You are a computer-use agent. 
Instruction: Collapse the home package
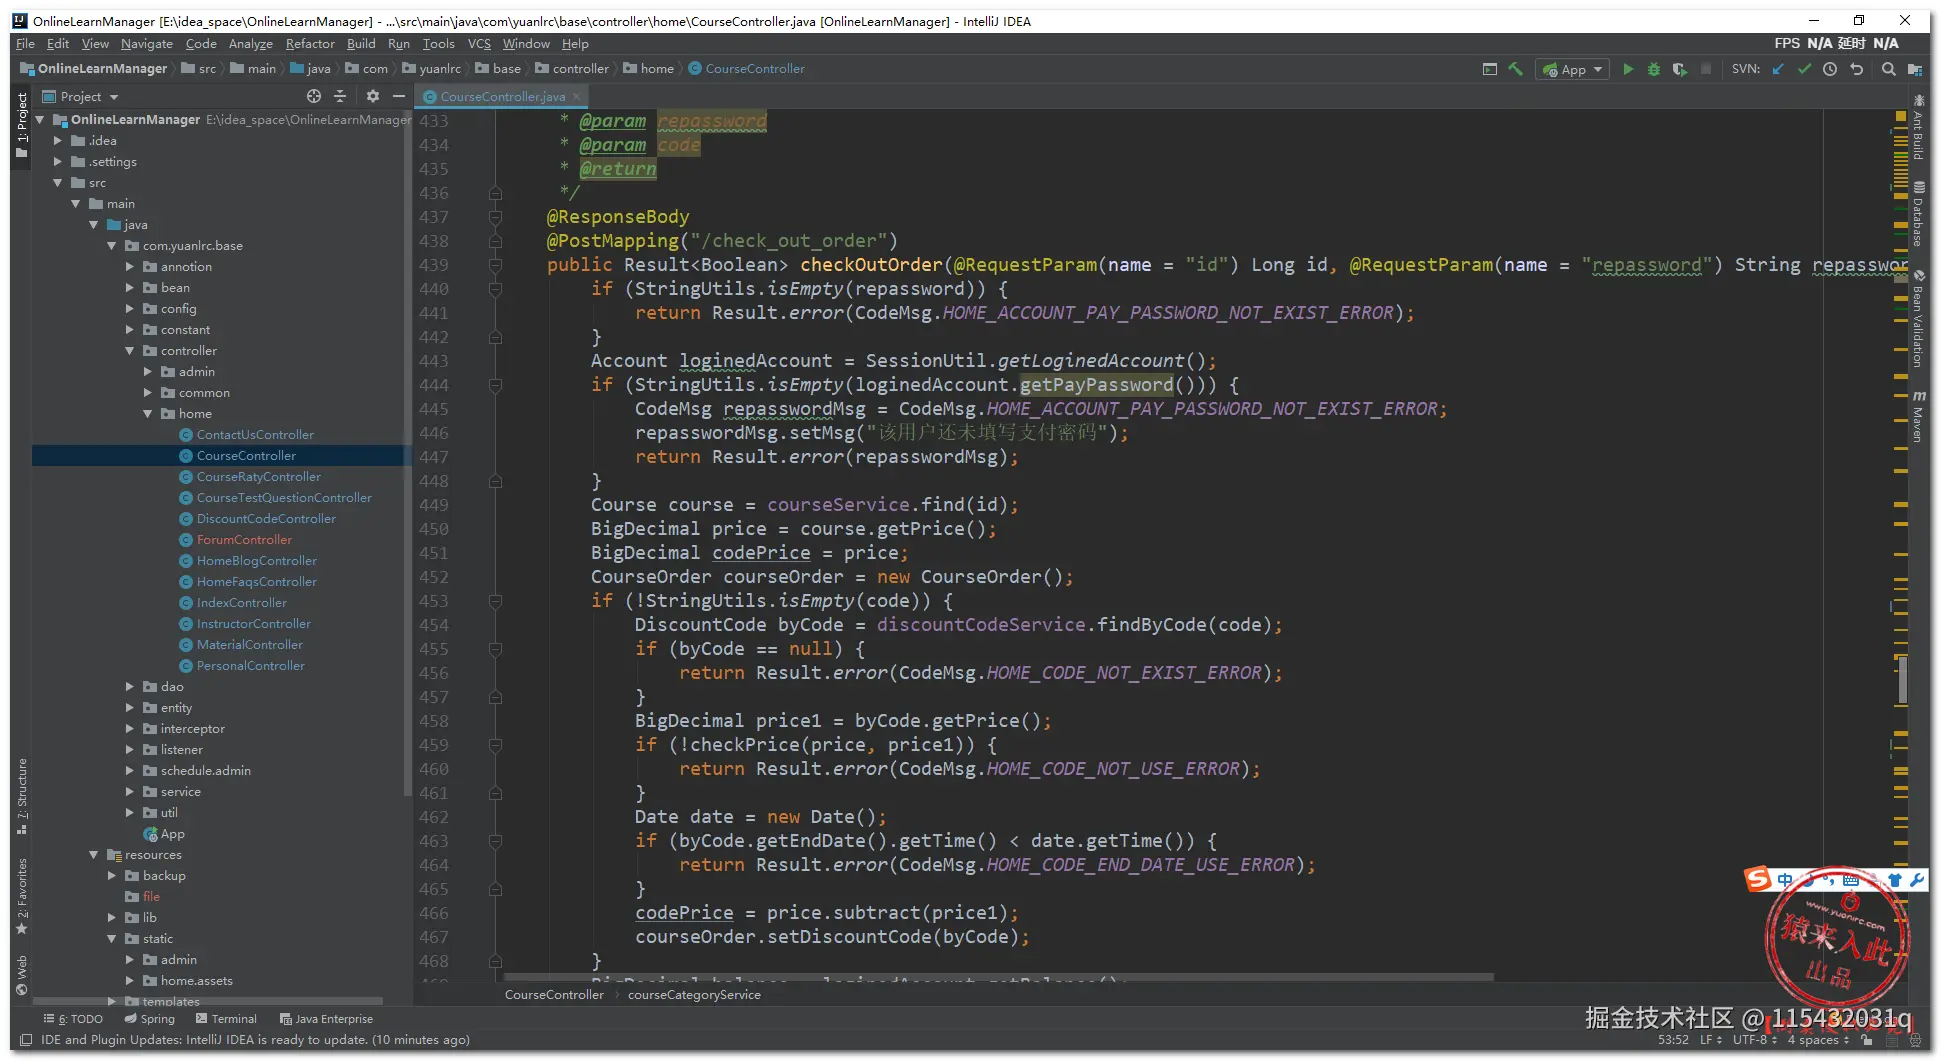click(x=148, y=414)
